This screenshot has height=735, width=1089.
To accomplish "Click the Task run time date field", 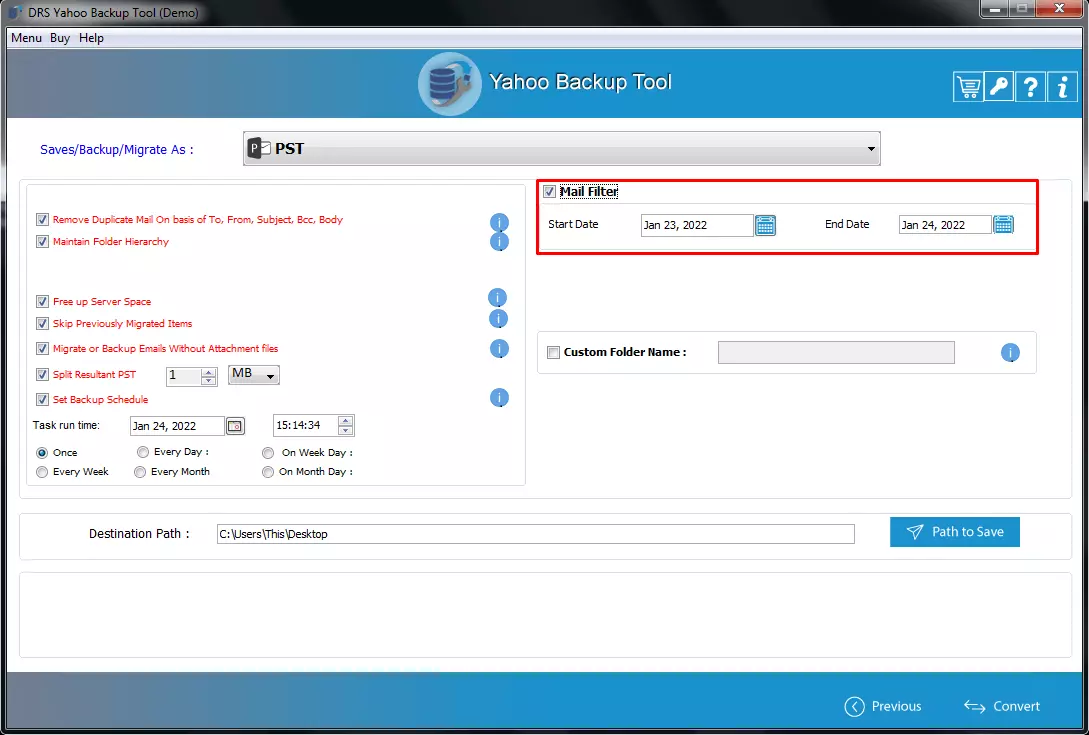I will coord(177,426).
